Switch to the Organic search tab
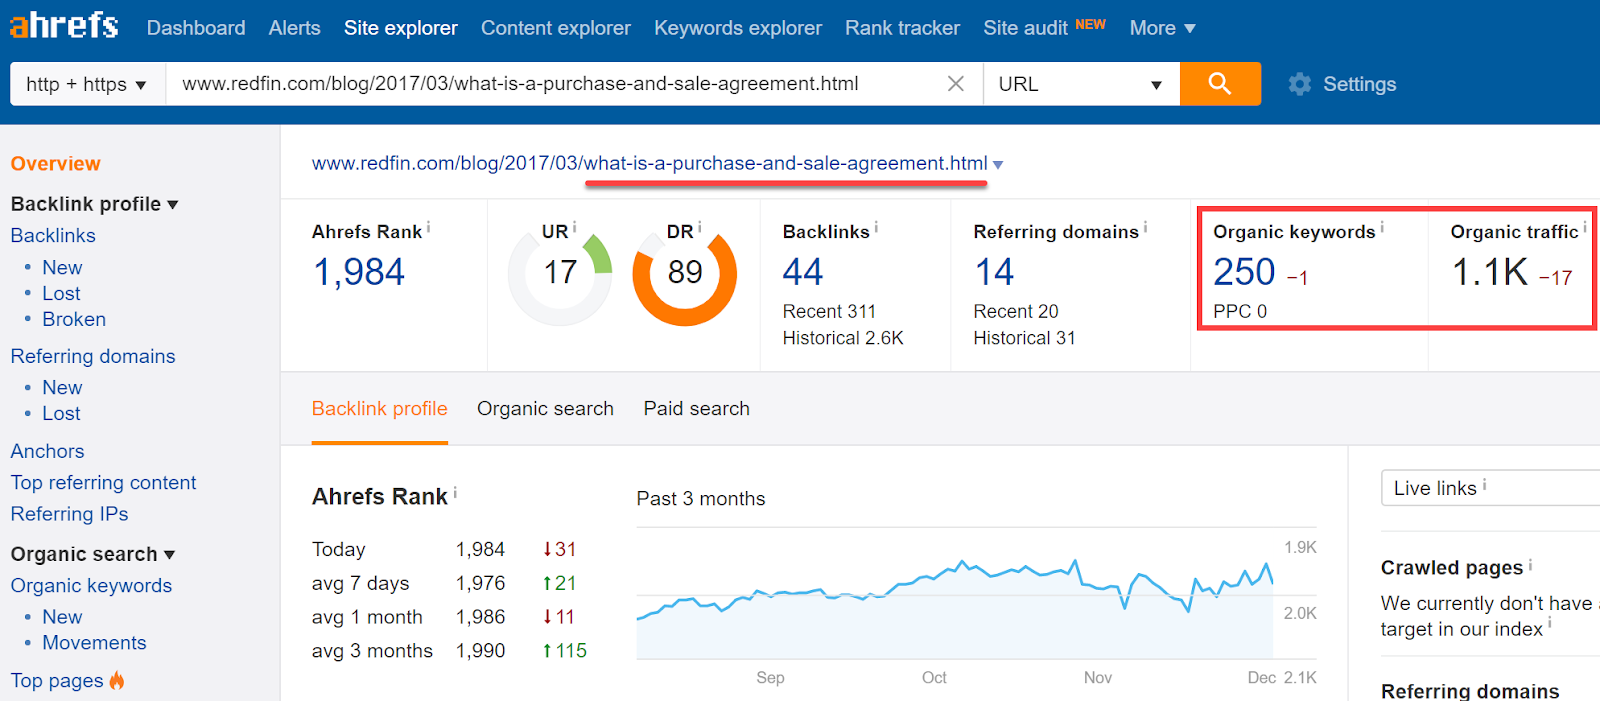1600x701 pixels. pos(545,409)
